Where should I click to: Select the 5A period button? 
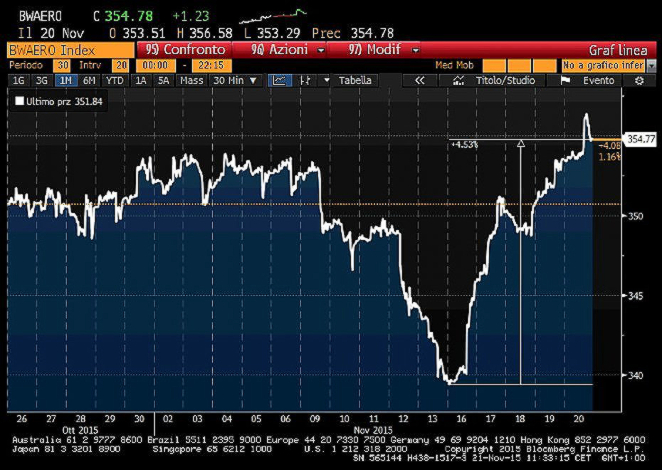pyautogui.click(x=163, y=80)
